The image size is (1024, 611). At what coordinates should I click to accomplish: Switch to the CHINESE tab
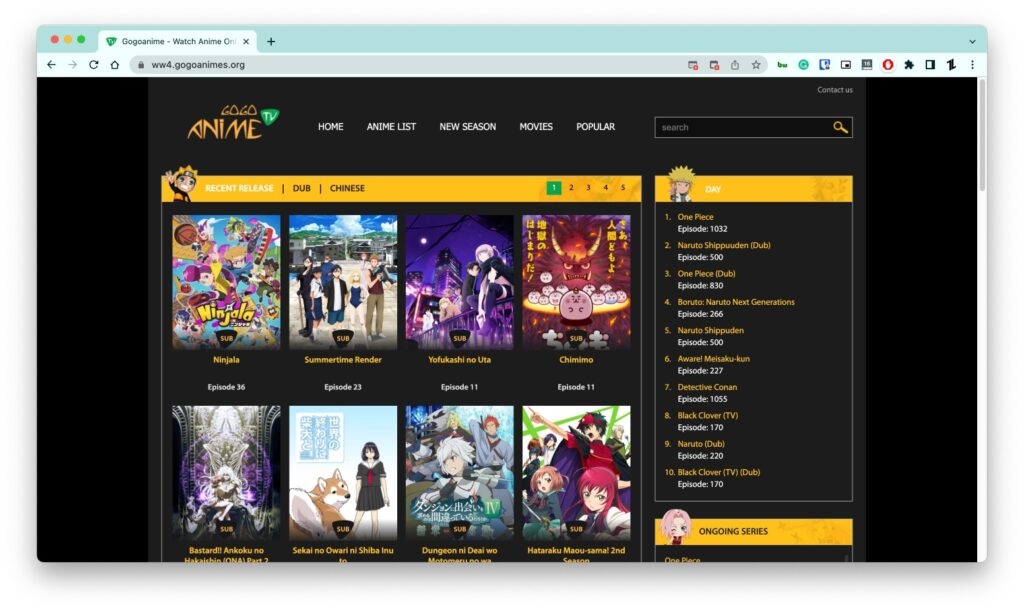(347, 188)
